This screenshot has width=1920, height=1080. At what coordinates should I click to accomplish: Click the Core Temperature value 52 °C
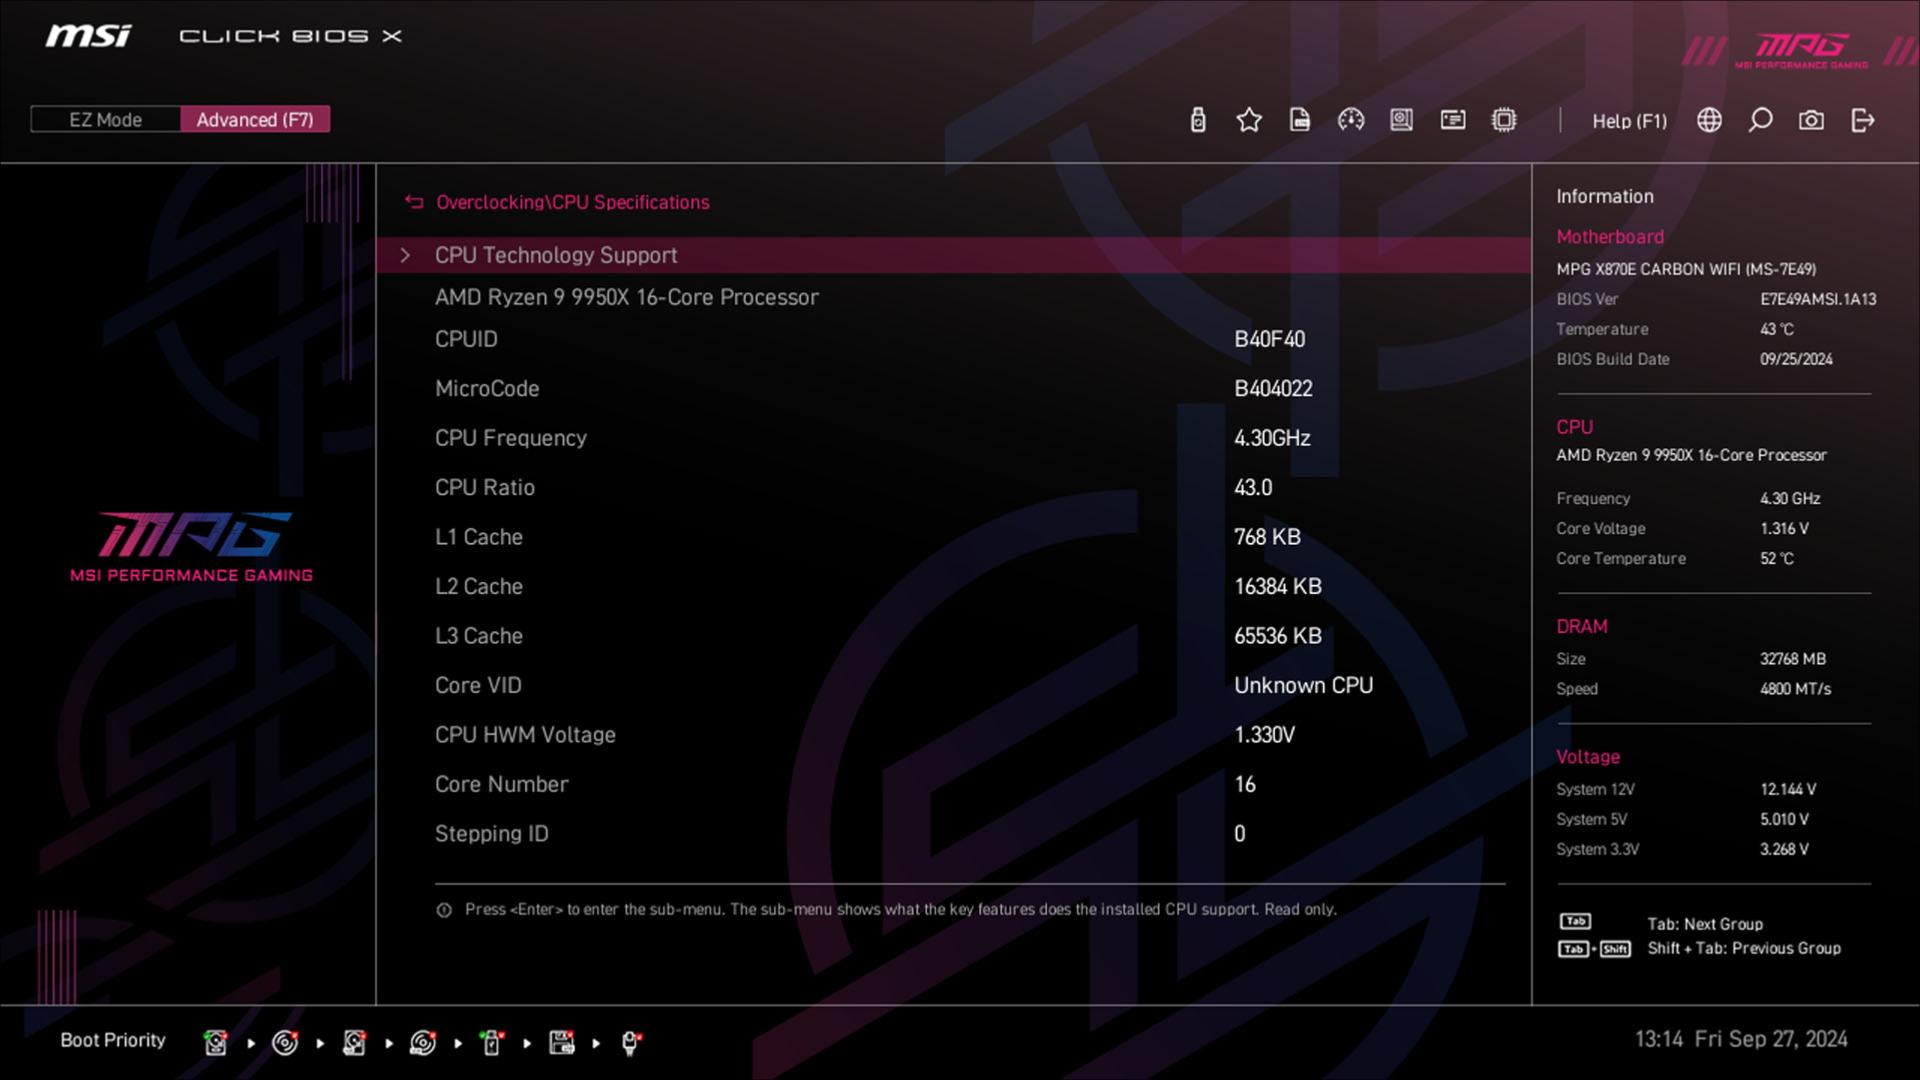(x=1776, y=559)
